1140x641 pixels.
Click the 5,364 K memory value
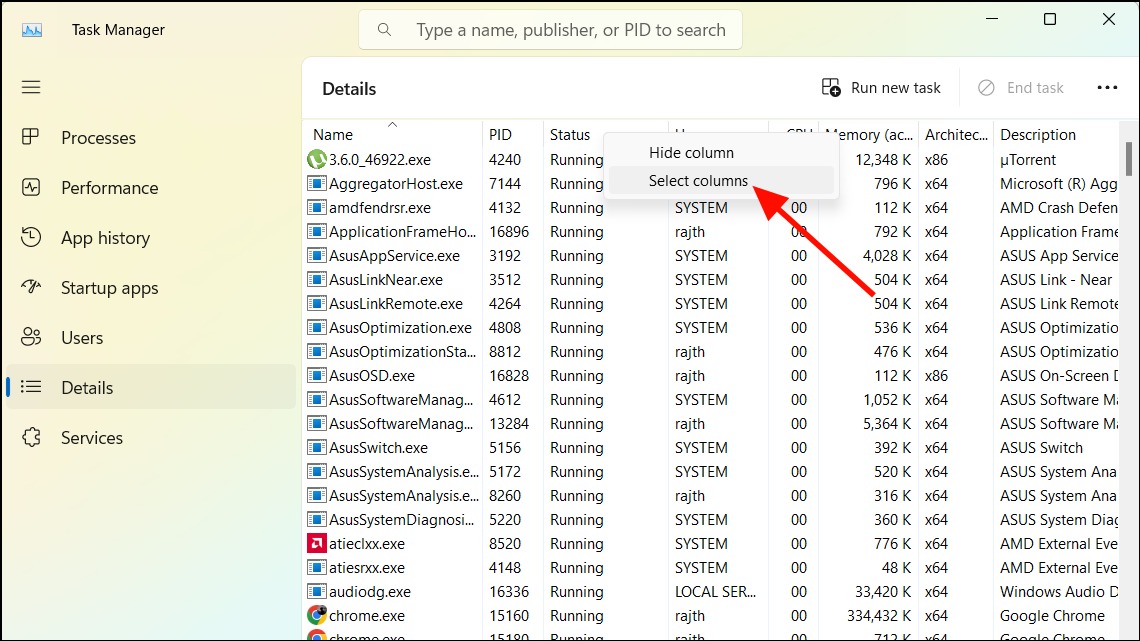tap(887, 424)
